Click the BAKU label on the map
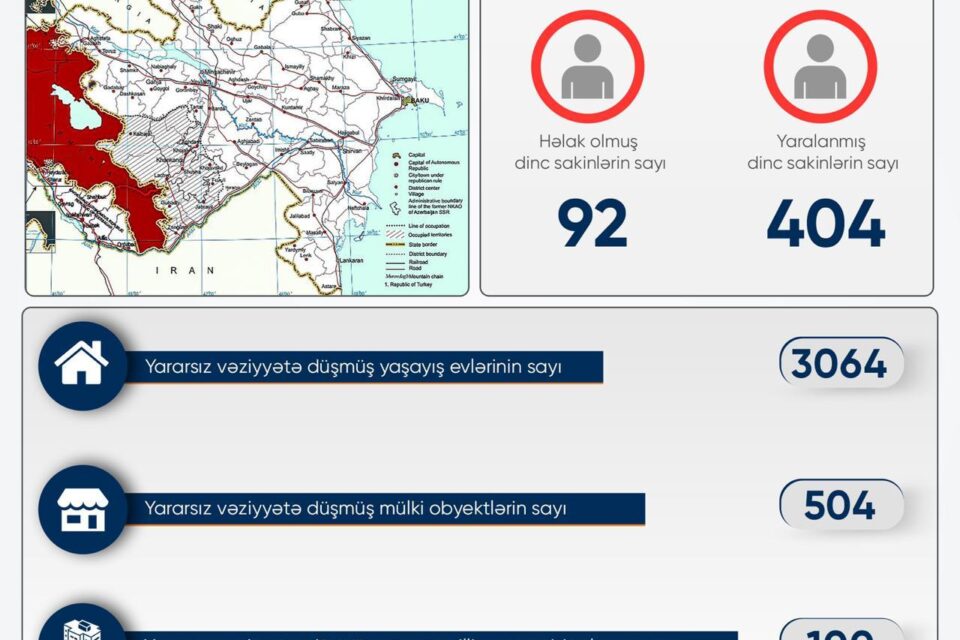960x640 pixels. pos(420,100)
